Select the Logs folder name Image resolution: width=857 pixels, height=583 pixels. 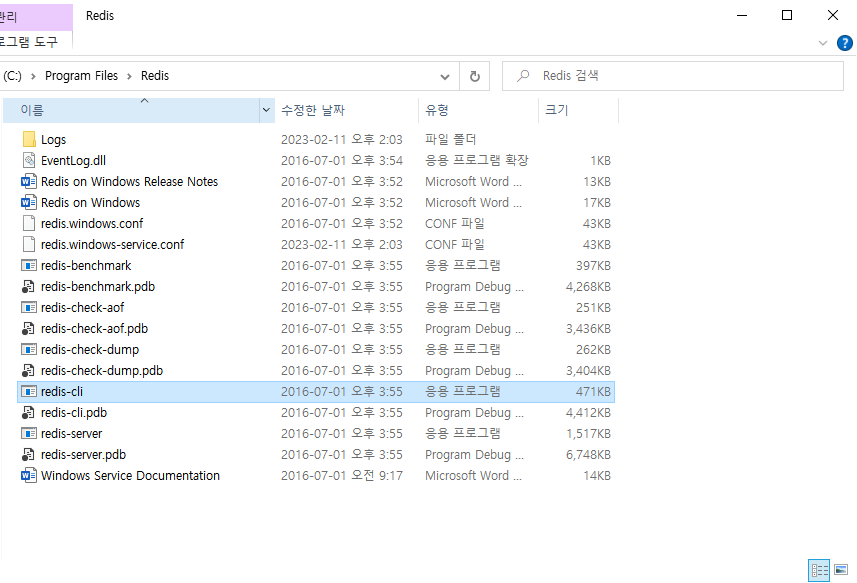point(54,140)
